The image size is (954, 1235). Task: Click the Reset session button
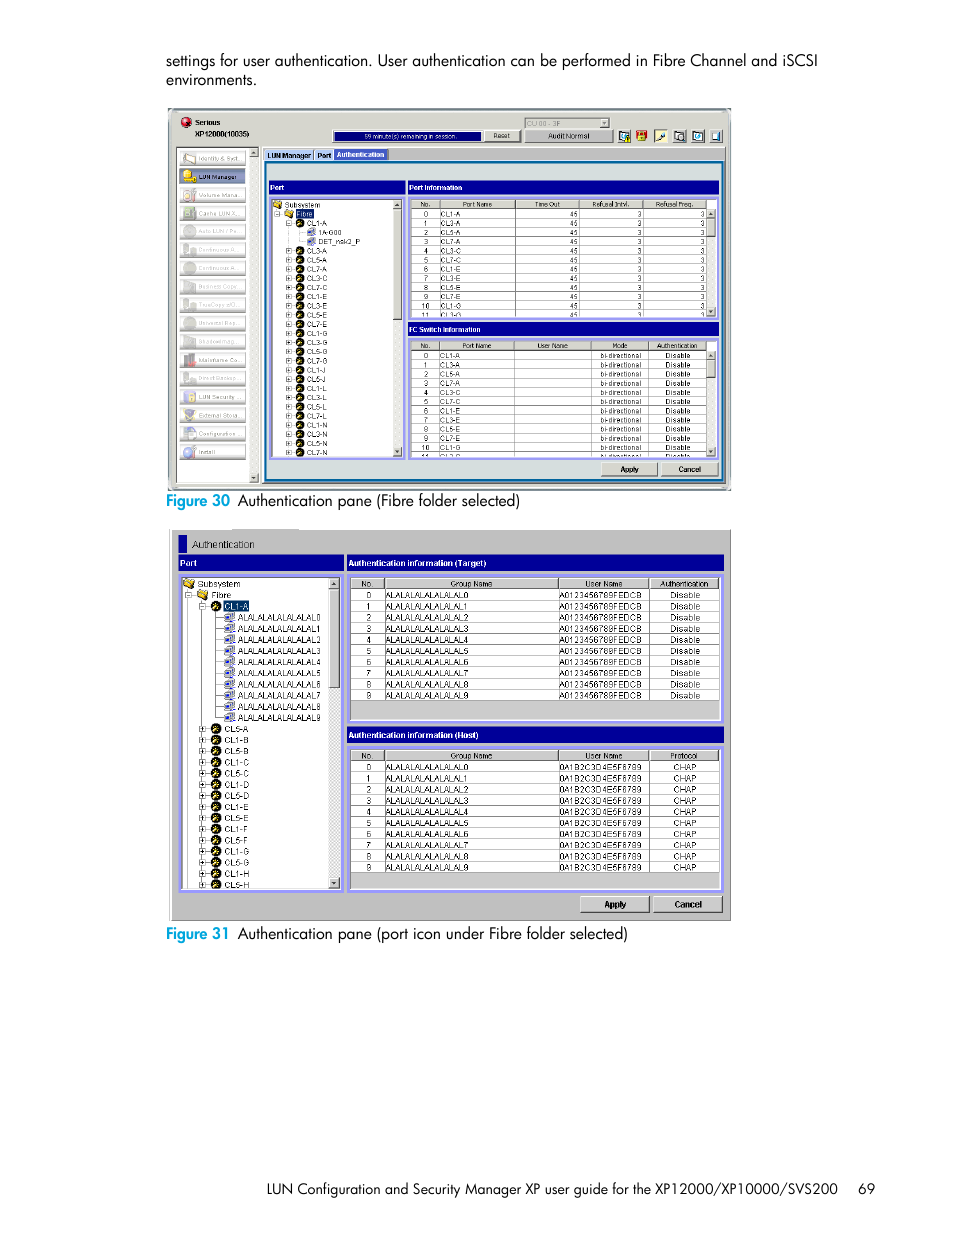click(x=502, y=136)
